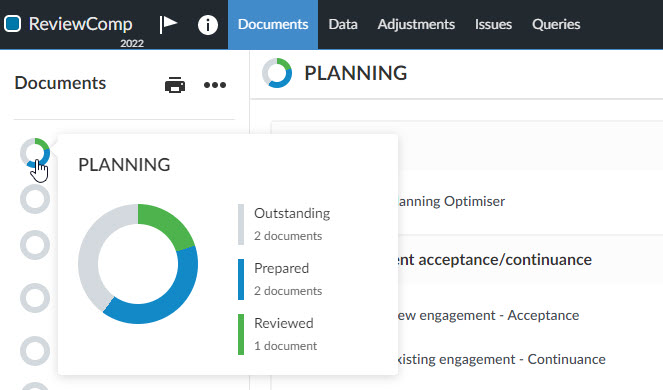Image resolution: width=663 pixels, height=390 pixels.
Task: Click the ReviewComp logo square icon
Action: tap(12, 24)
